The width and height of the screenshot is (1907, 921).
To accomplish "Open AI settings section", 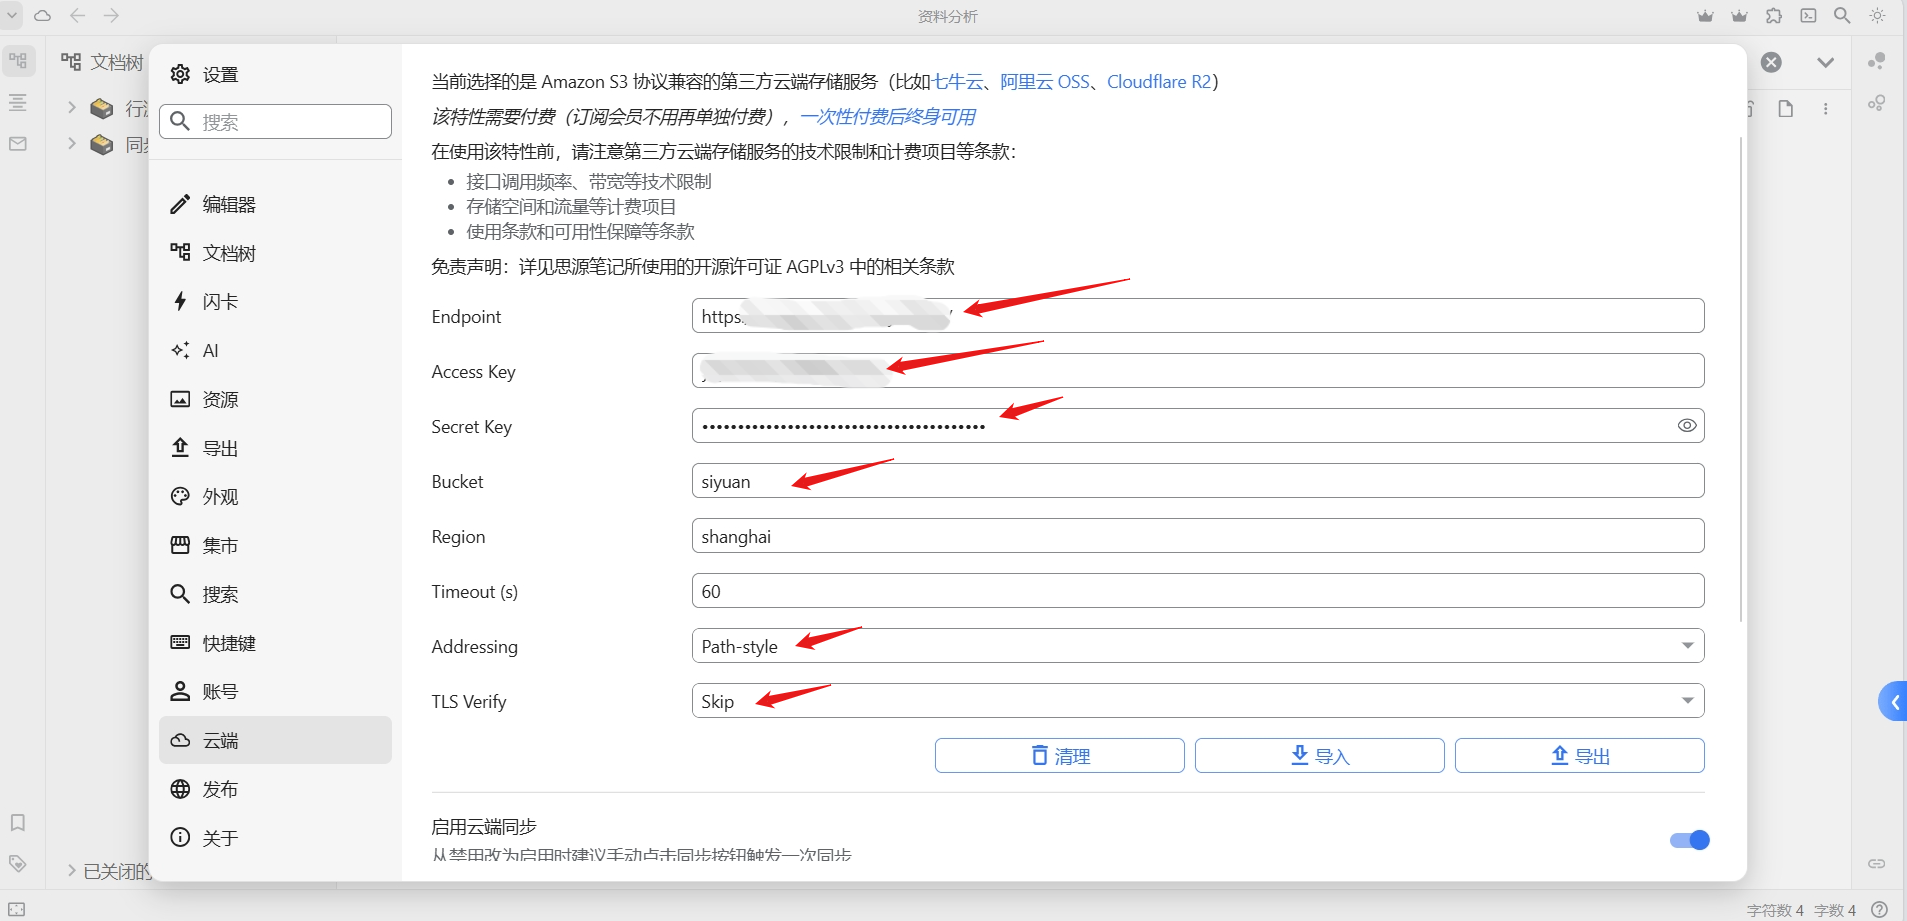I will [x=275, y=350].
